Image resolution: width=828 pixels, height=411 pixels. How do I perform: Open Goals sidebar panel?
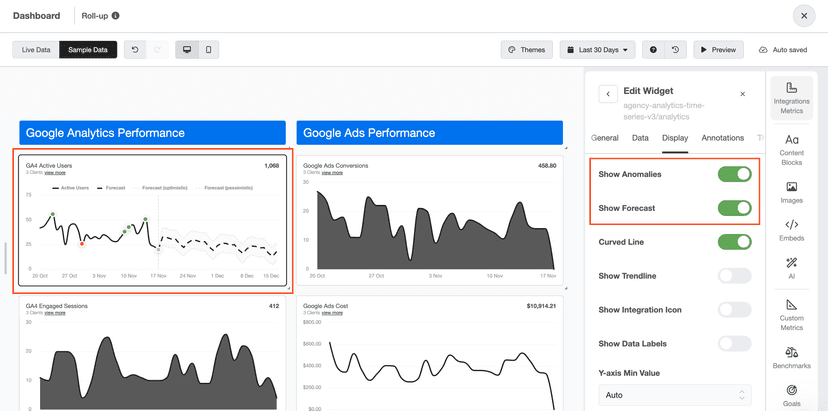pyautogui.click(x=792, y=396)
